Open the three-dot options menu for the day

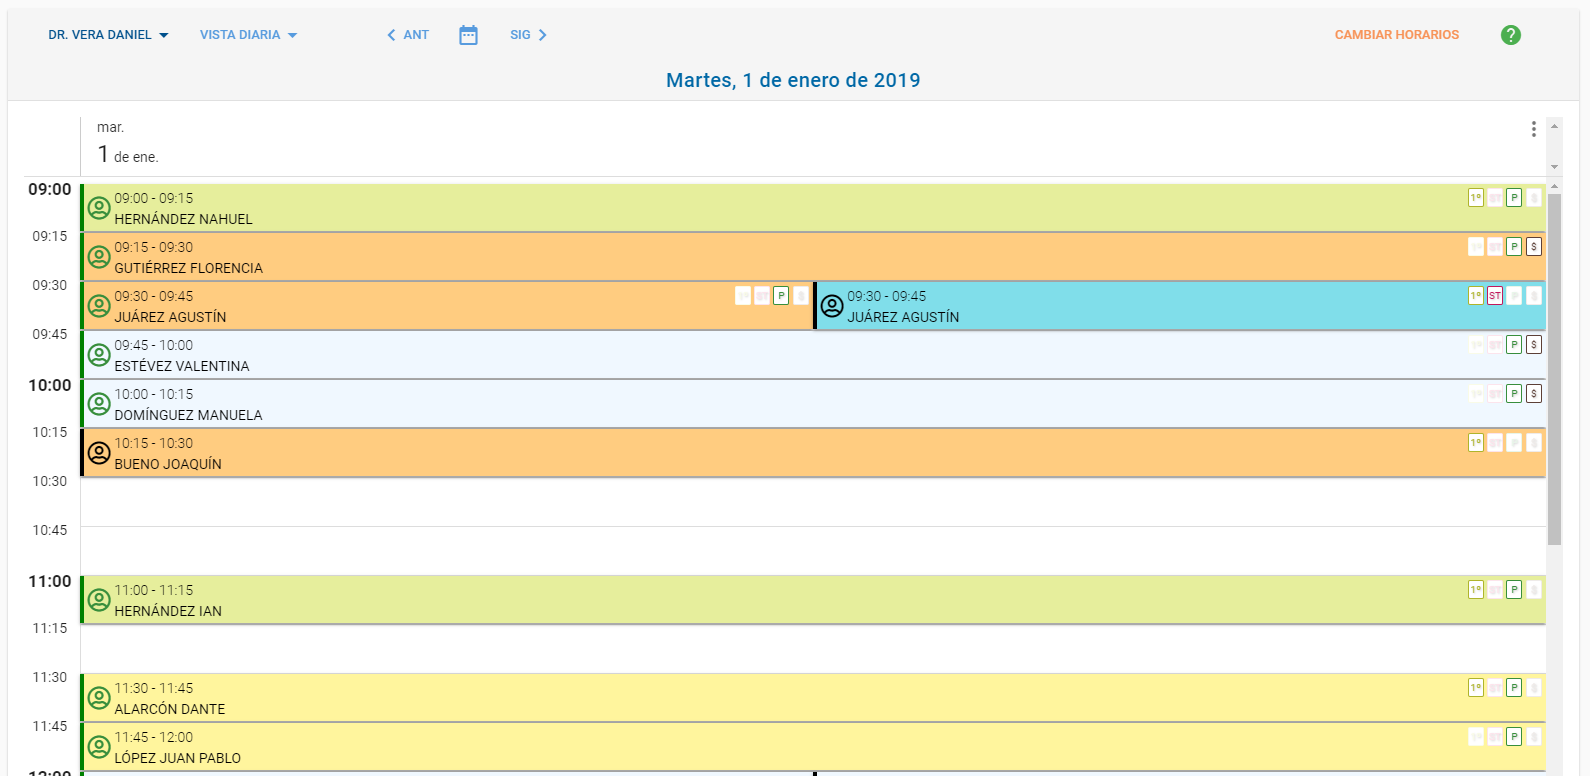(1533, 129)
